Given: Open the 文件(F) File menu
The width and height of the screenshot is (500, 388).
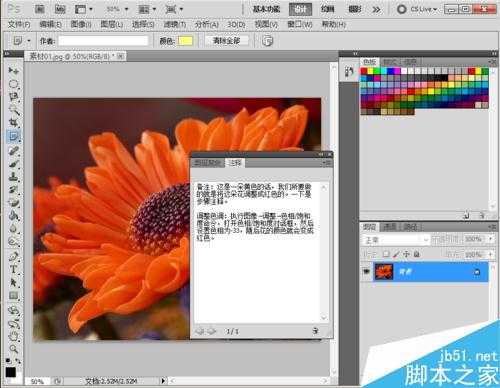Looking at the screenshot, I should 19,25.
